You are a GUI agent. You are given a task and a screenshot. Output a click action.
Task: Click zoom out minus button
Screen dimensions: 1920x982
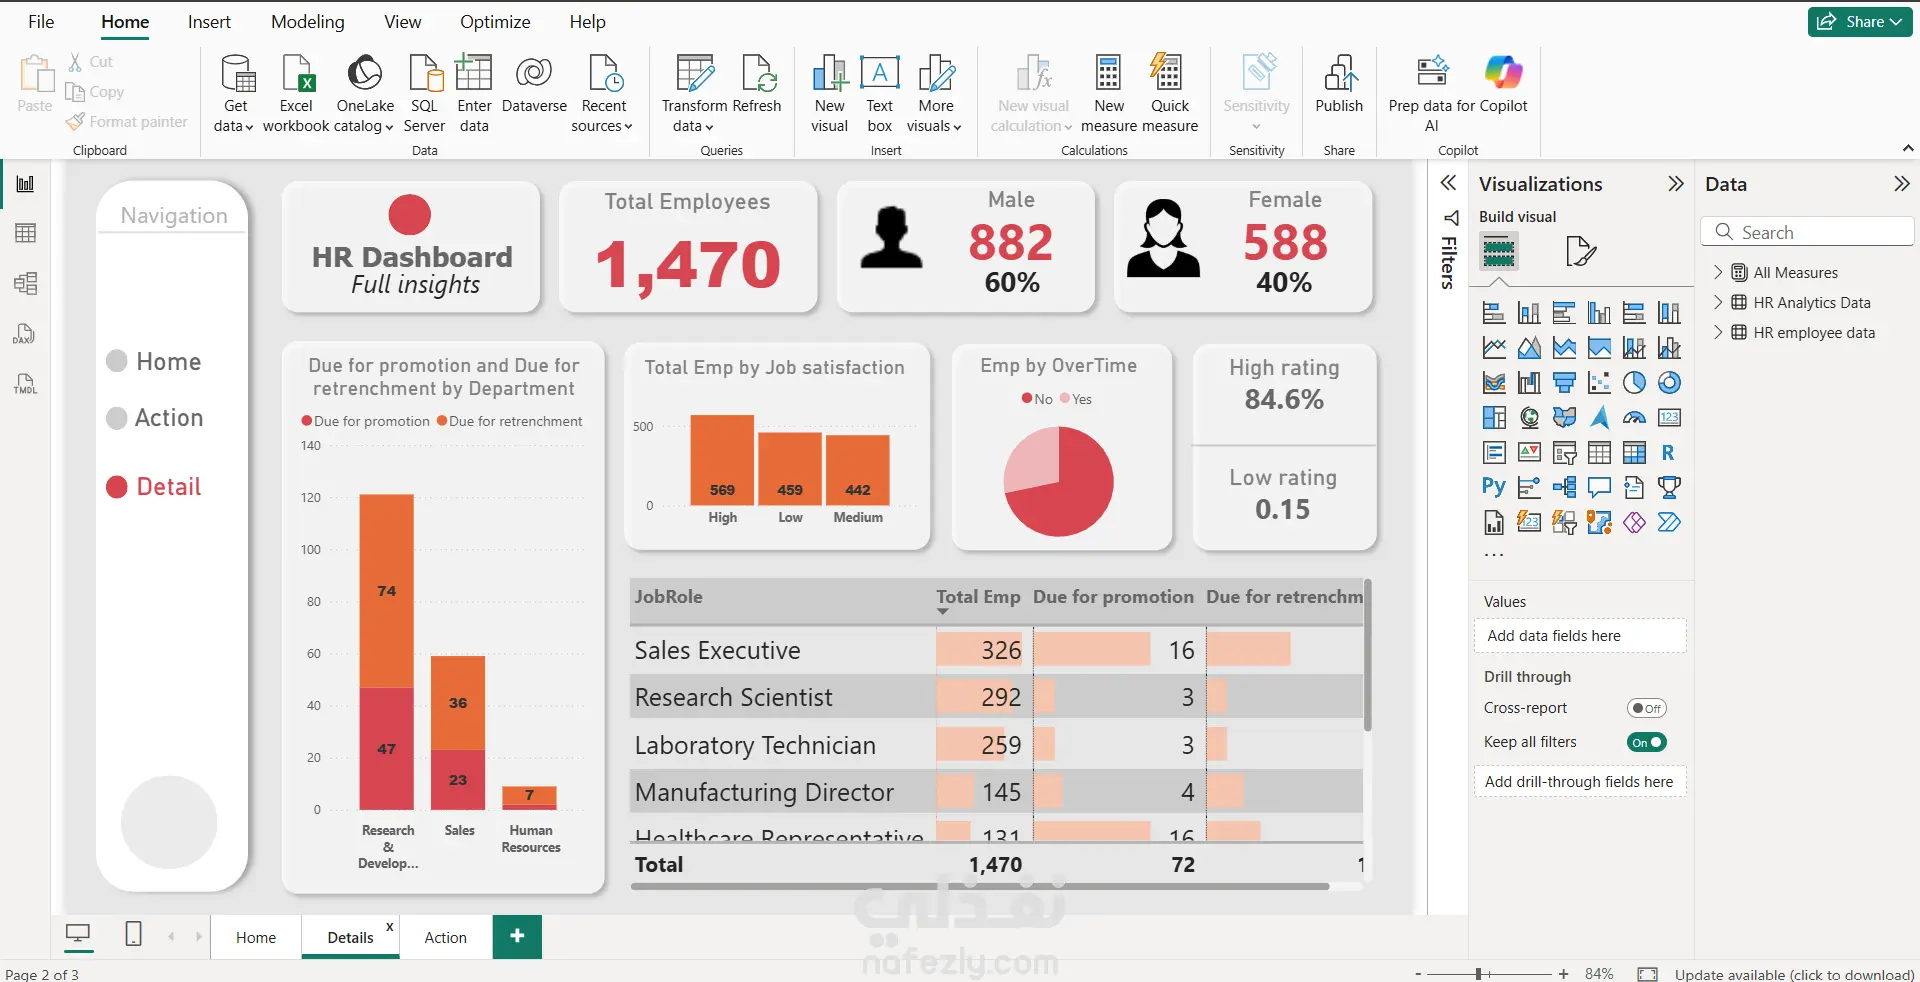click(1418, 973)
